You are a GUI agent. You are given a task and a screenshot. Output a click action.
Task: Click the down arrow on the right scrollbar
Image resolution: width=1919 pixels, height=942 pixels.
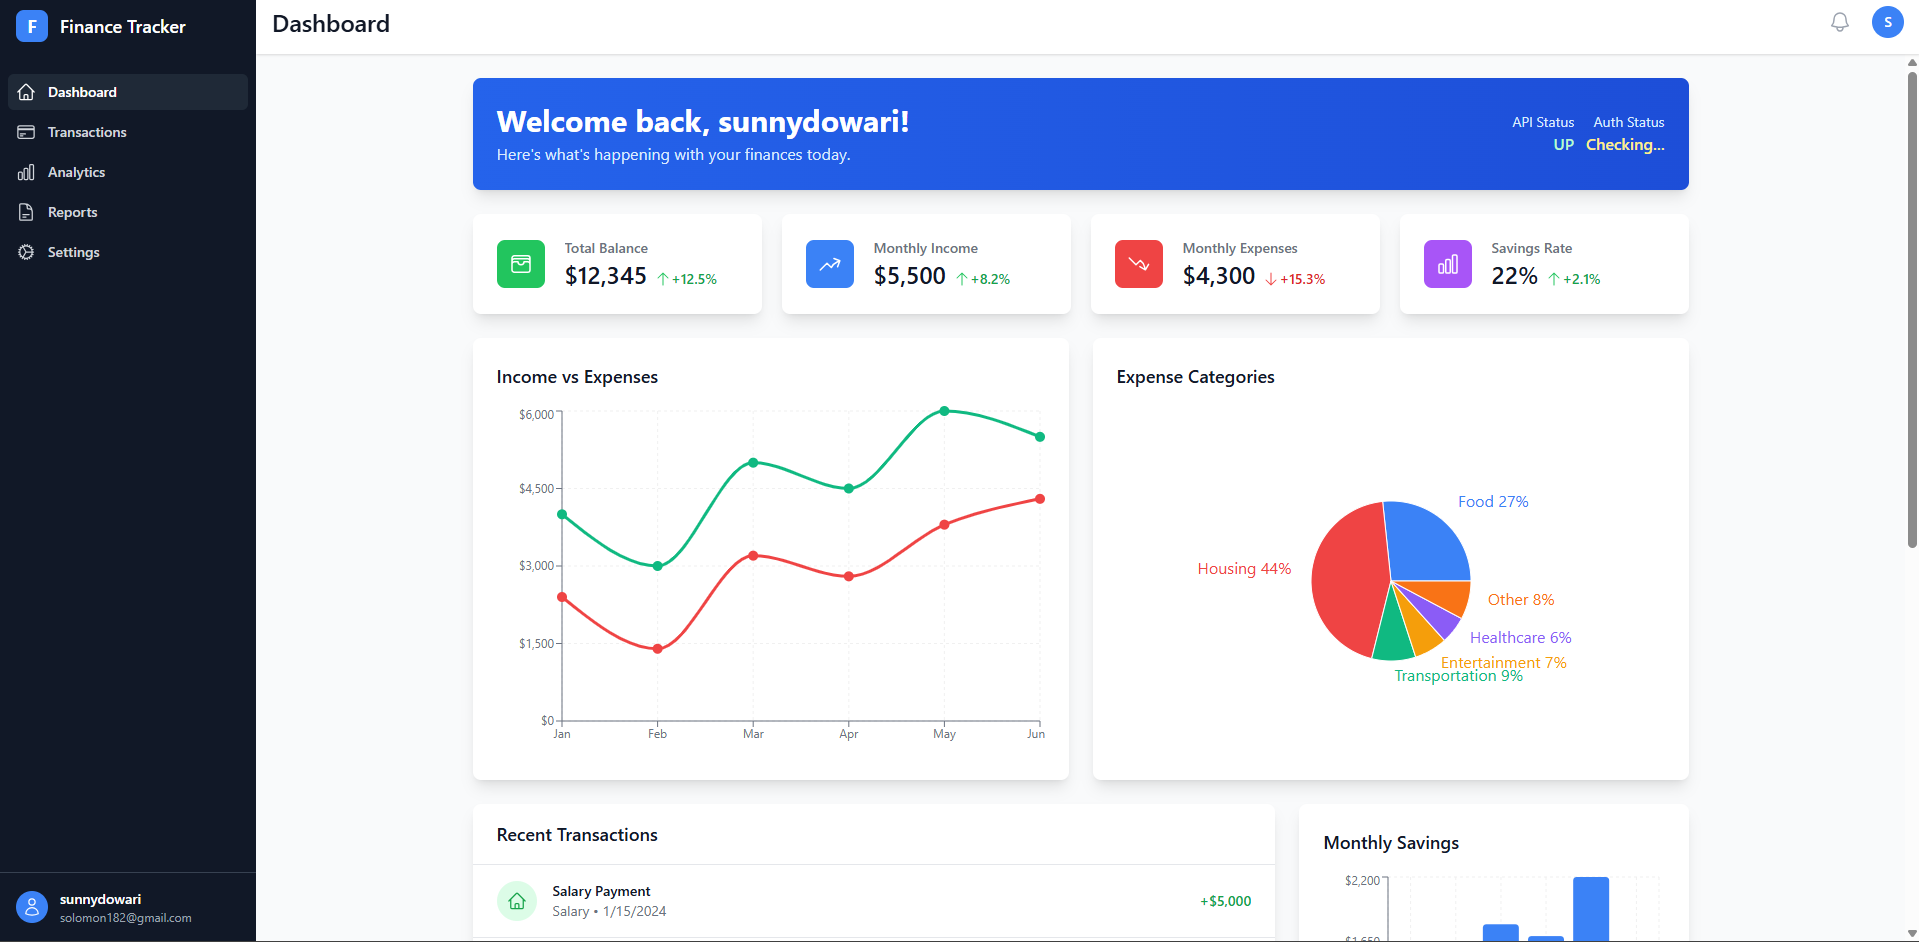pyautogui.click(x=1910, y=932)
